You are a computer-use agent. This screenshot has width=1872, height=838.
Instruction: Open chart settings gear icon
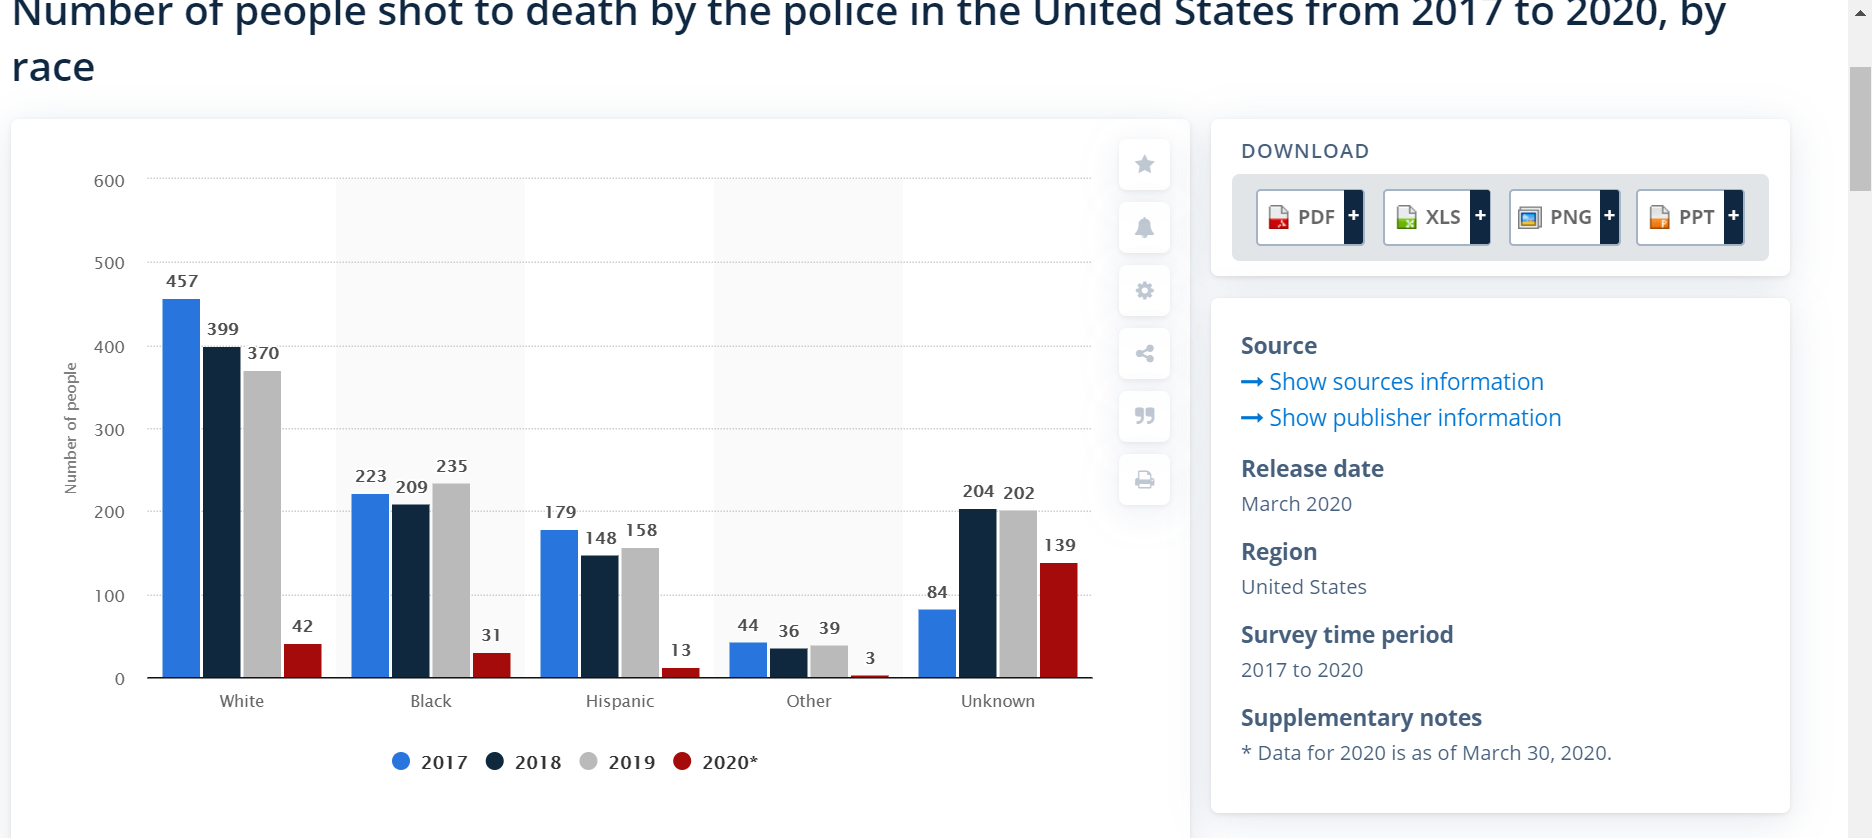(1144, 290)
